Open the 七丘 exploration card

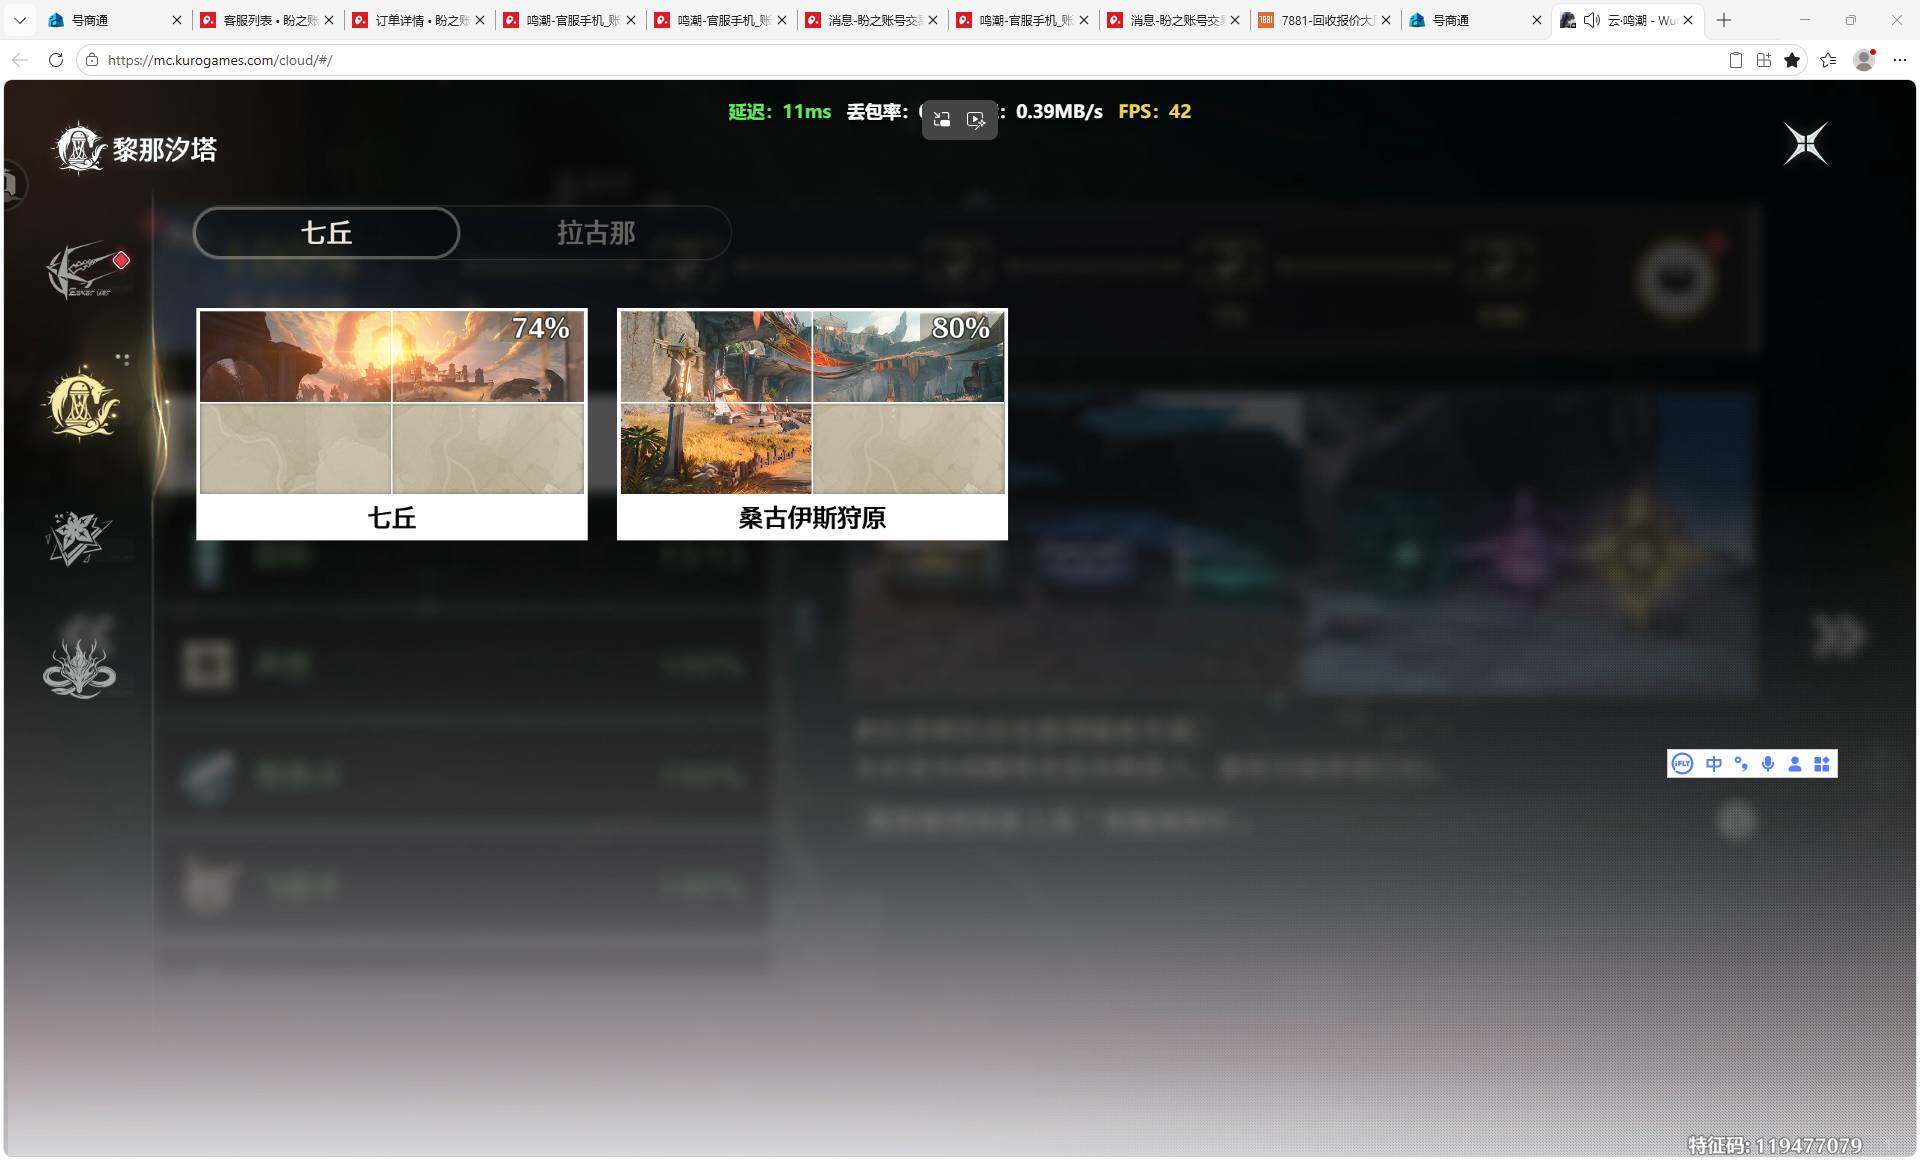[x=392, y=424]
